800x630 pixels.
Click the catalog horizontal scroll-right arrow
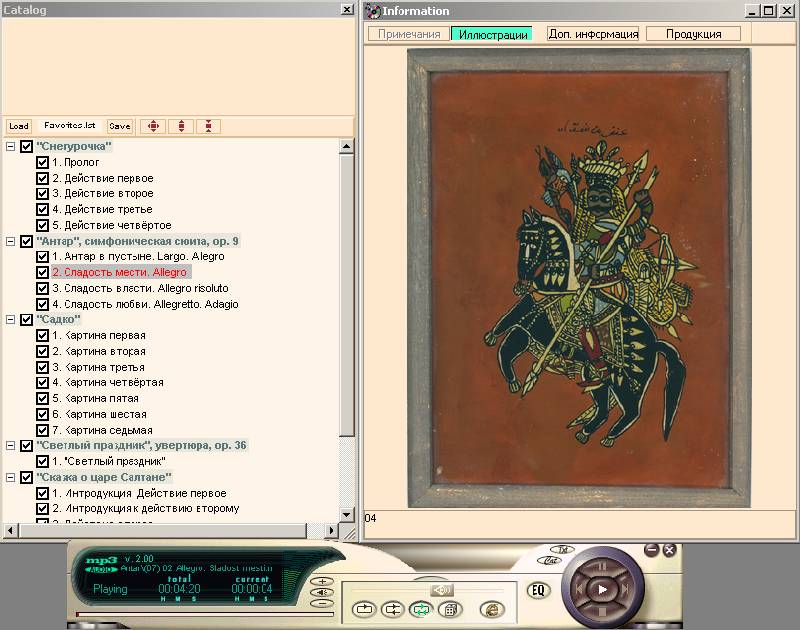pyautogui.click(x=332, y=531)
